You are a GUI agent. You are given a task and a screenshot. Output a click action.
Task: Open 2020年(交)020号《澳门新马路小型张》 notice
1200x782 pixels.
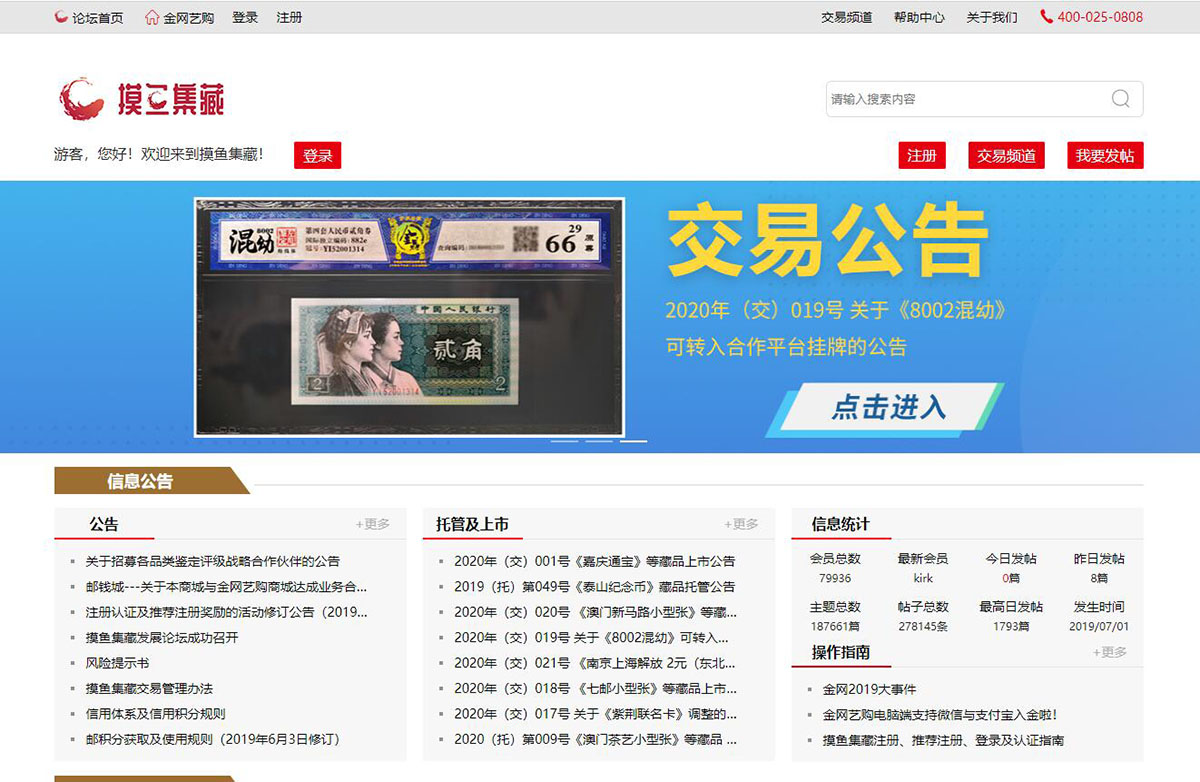596,612
